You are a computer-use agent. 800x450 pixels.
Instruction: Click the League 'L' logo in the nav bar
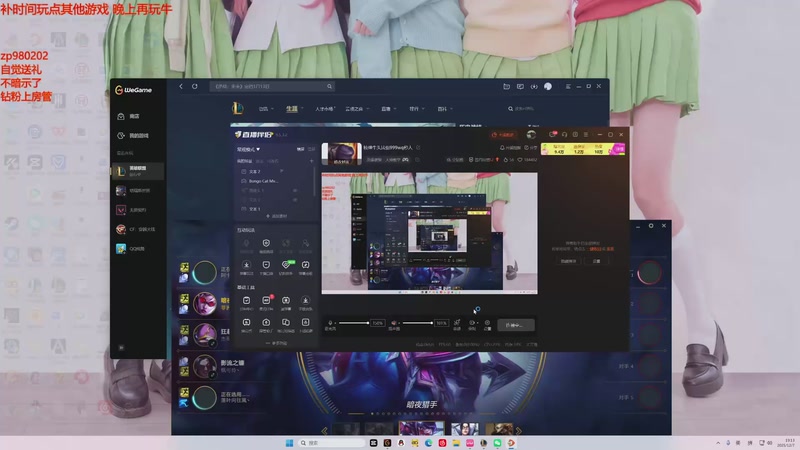(237, 108)
